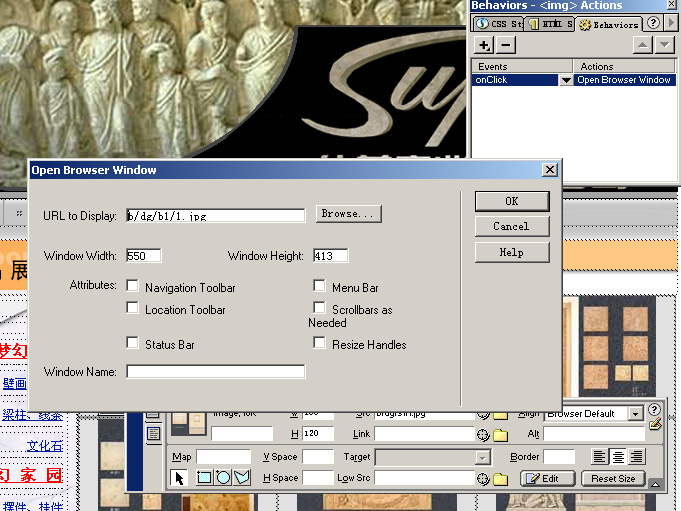Screen dimensions: 681x511
Task: Click the Browse... button
Action: pos(349,214)
